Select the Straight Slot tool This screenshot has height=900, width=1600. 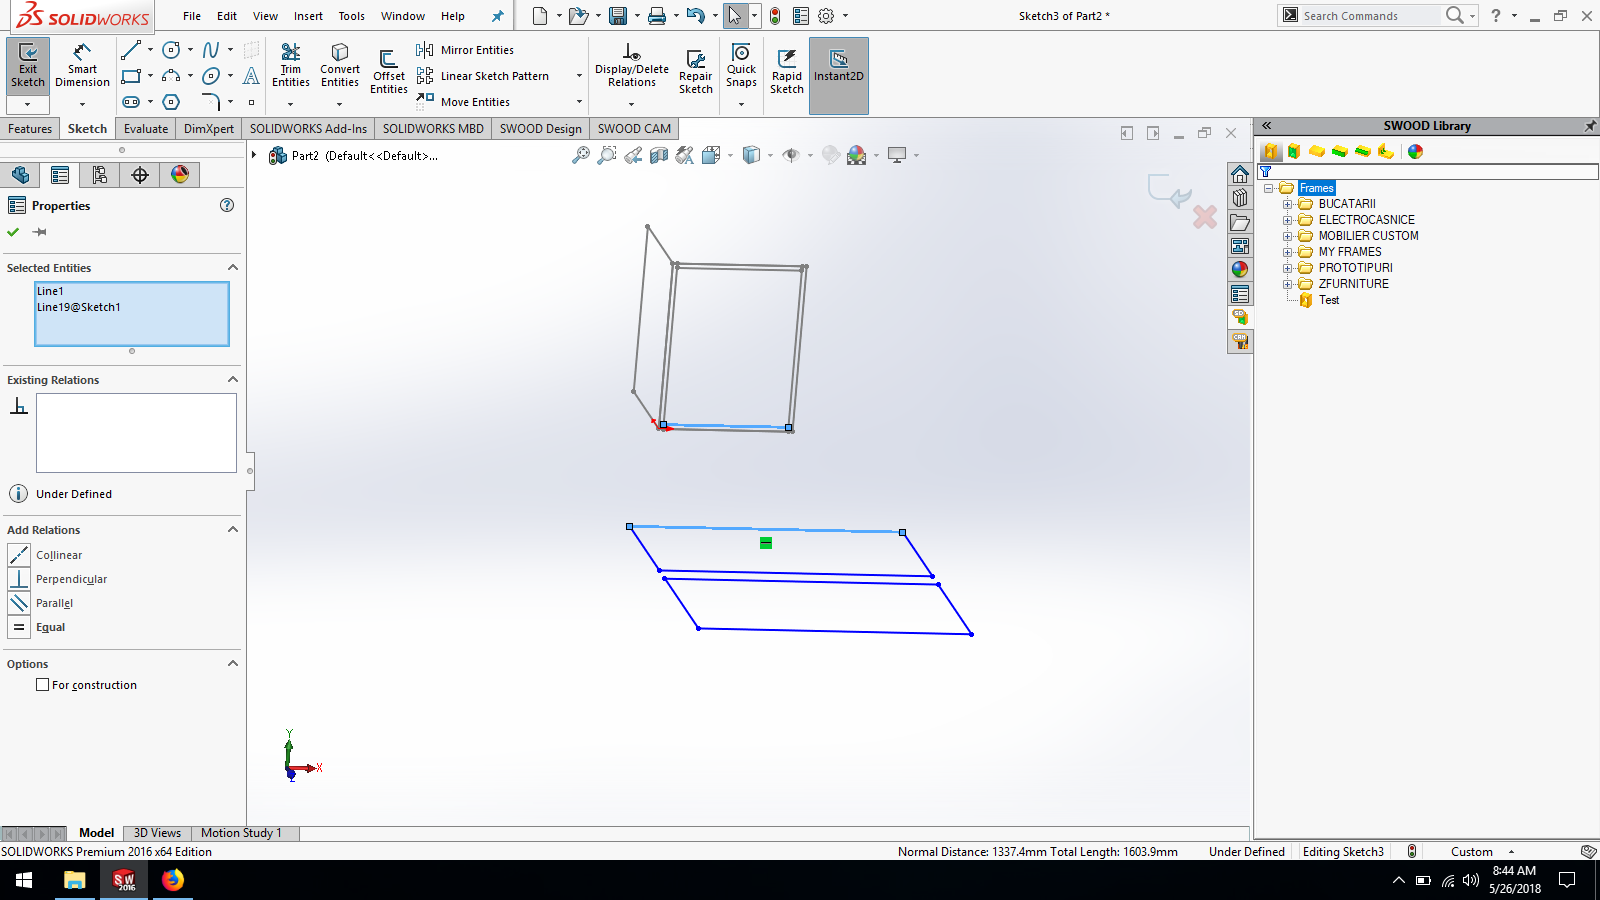point(131,102)
